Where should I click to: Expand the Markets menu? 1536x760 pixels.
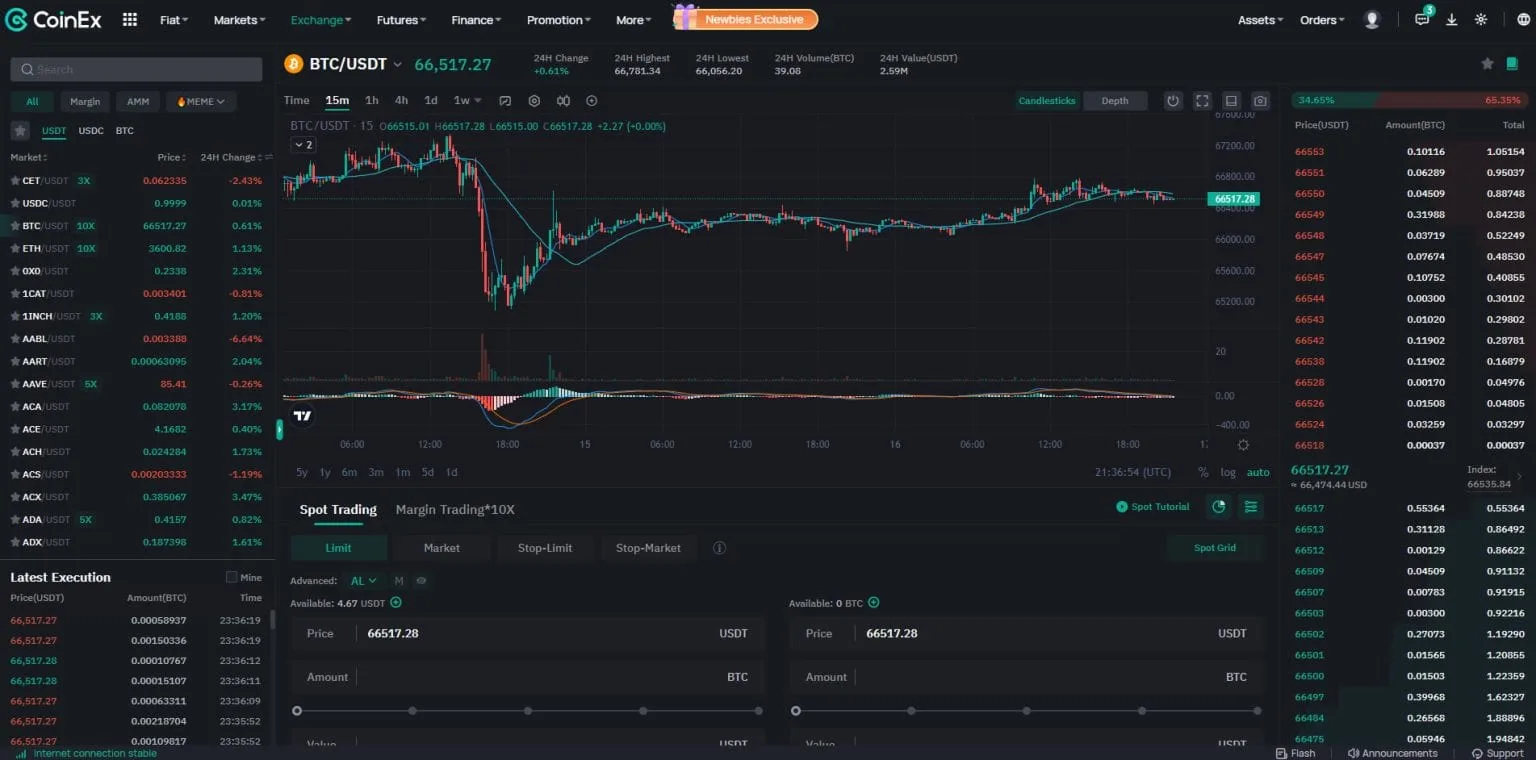click(239, 20)
